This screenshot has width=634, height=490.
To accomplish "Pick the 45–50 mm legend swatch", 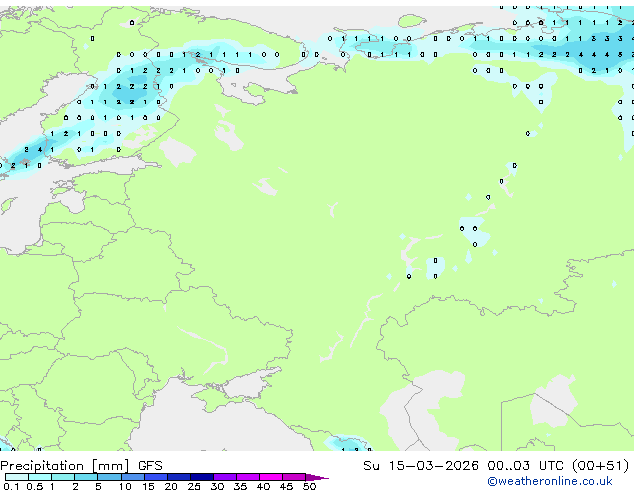I will (x=294, y=477).
